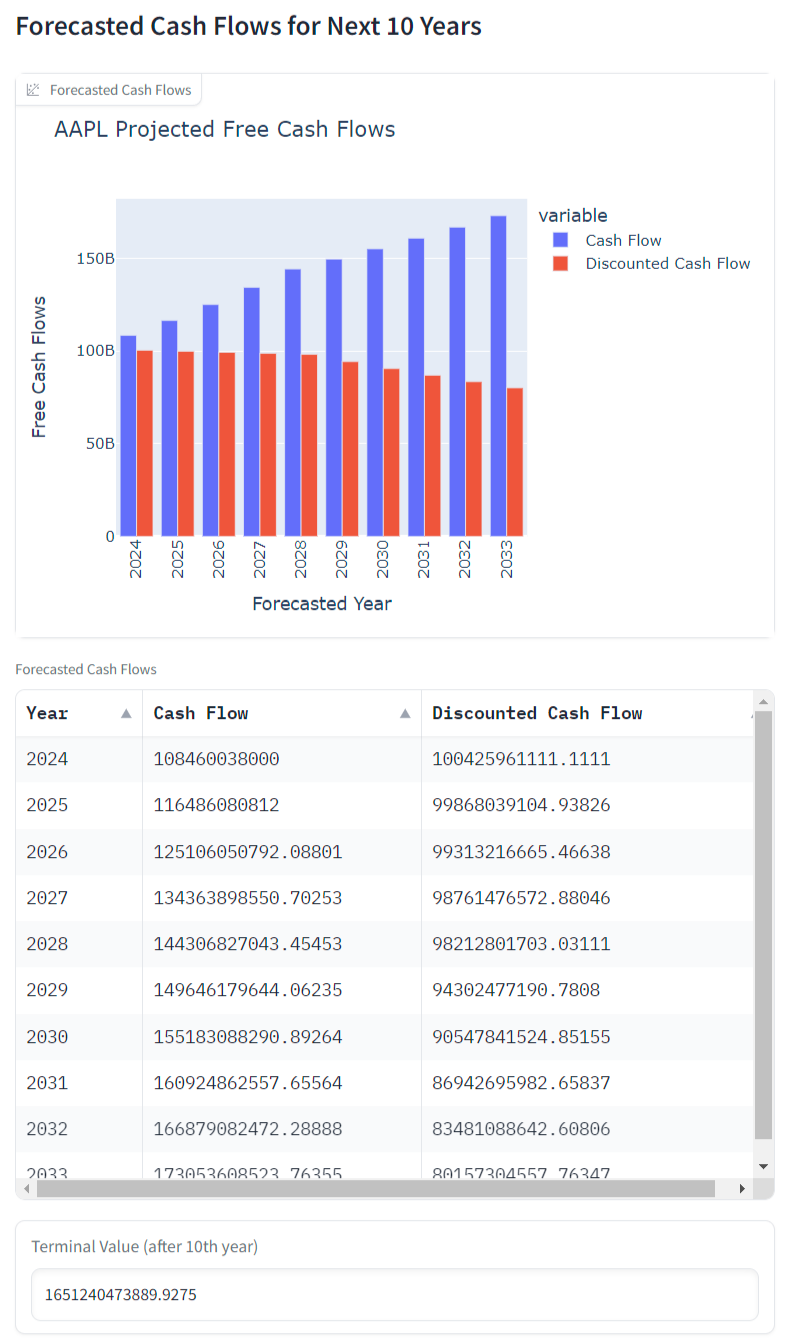Click discounted value 86942695982.65837
This screenshot has width=792, height=1342.
pyautogui.click(x=521, y=1083)
